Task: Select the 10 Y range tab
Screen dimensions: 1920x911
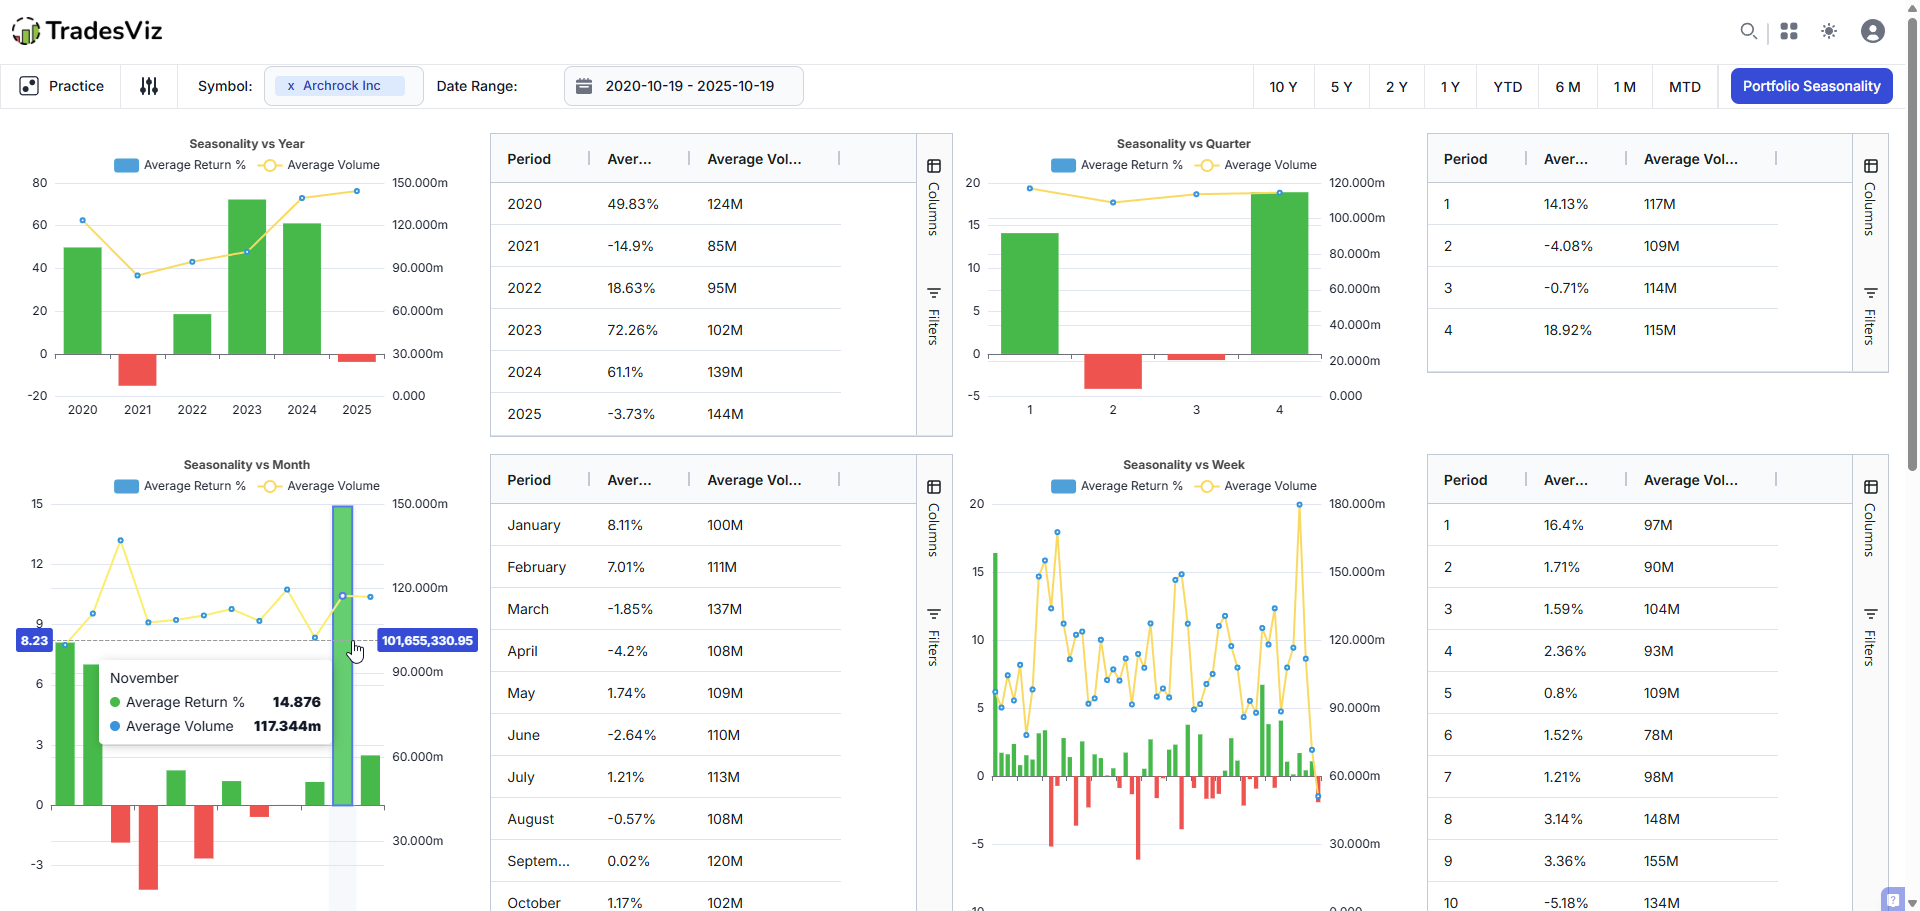Action: coord(1284,87)
